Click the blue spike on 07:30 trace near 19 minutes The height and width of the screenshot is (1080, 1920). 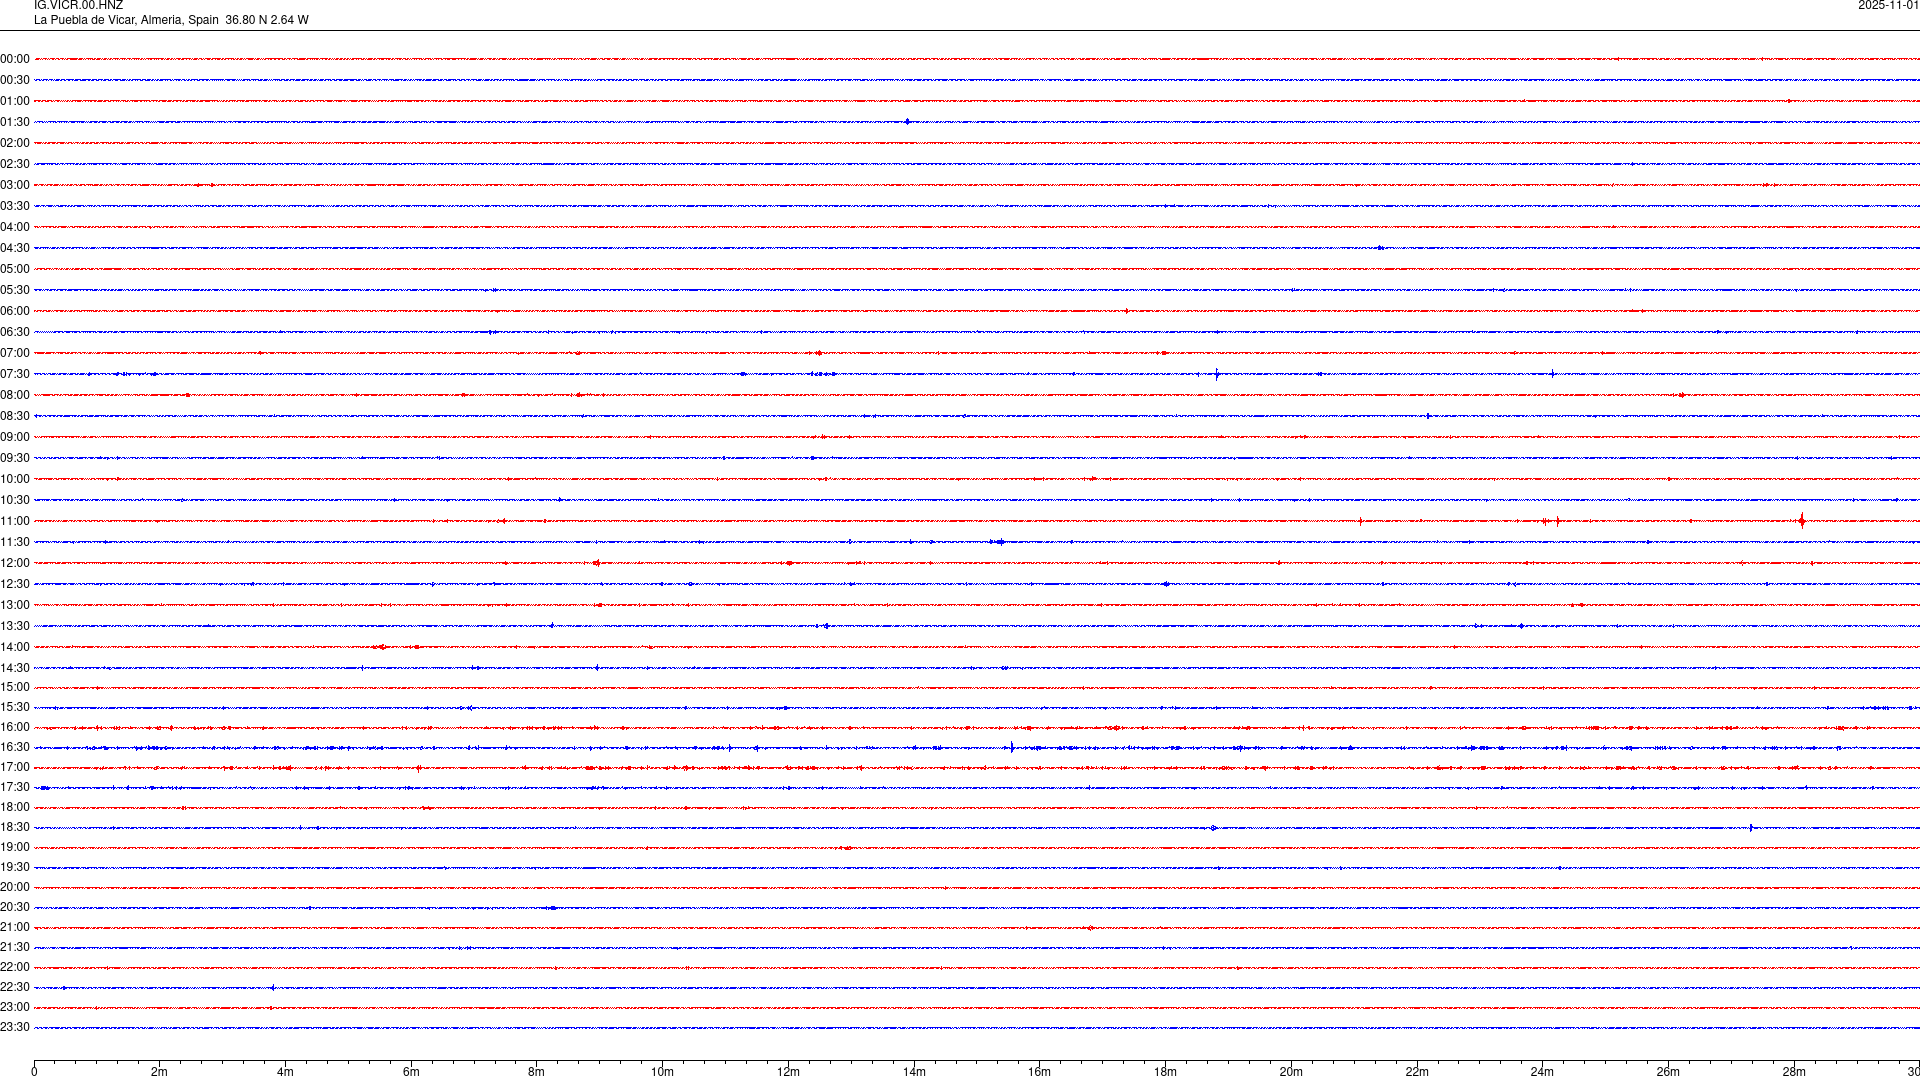tap(1217, 374)
